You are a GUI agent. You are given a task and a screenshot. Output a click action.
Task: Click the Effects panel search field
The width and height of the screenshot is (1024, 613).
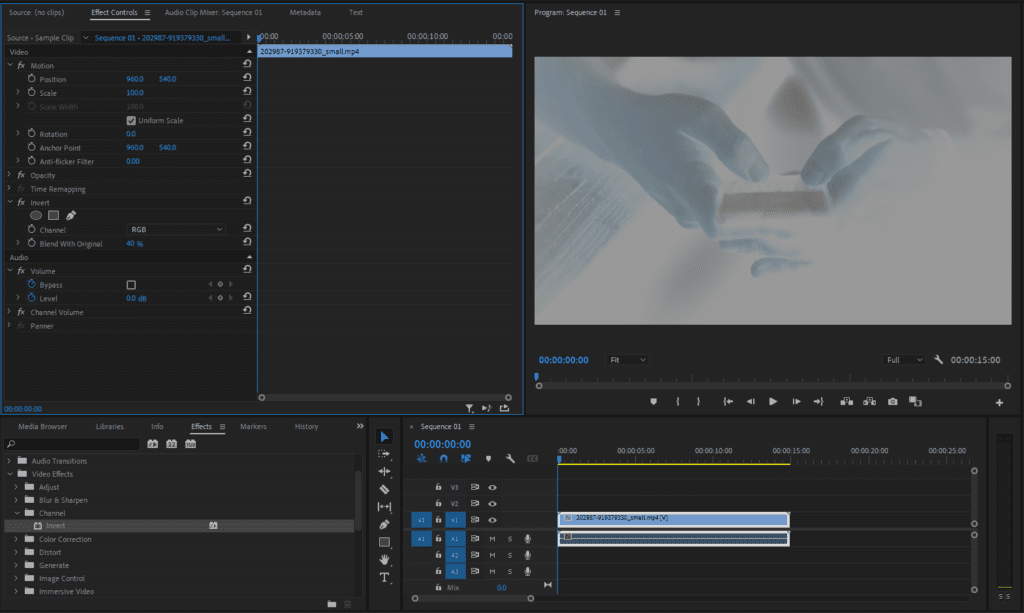72,444
